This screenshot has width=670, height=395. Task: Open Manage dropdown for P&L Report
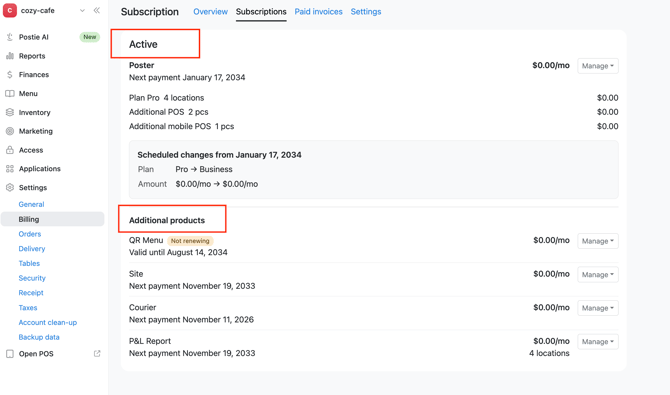598,342
